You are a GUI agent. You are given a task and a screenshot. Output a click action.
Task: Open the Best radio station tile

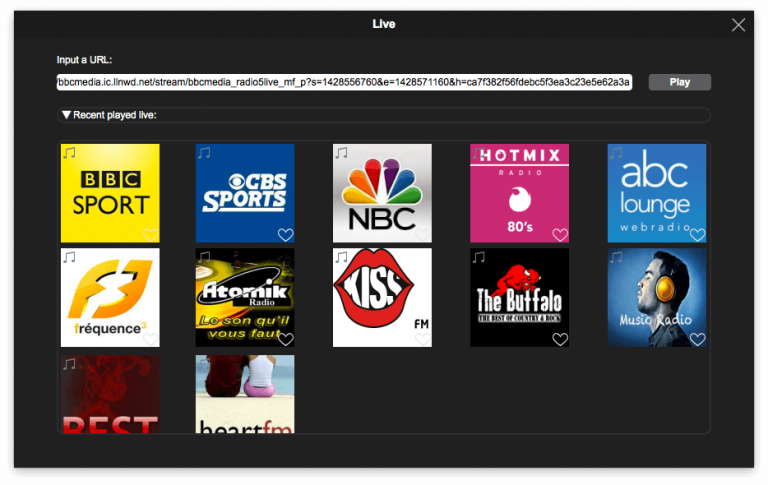click(x=110, y=394)
